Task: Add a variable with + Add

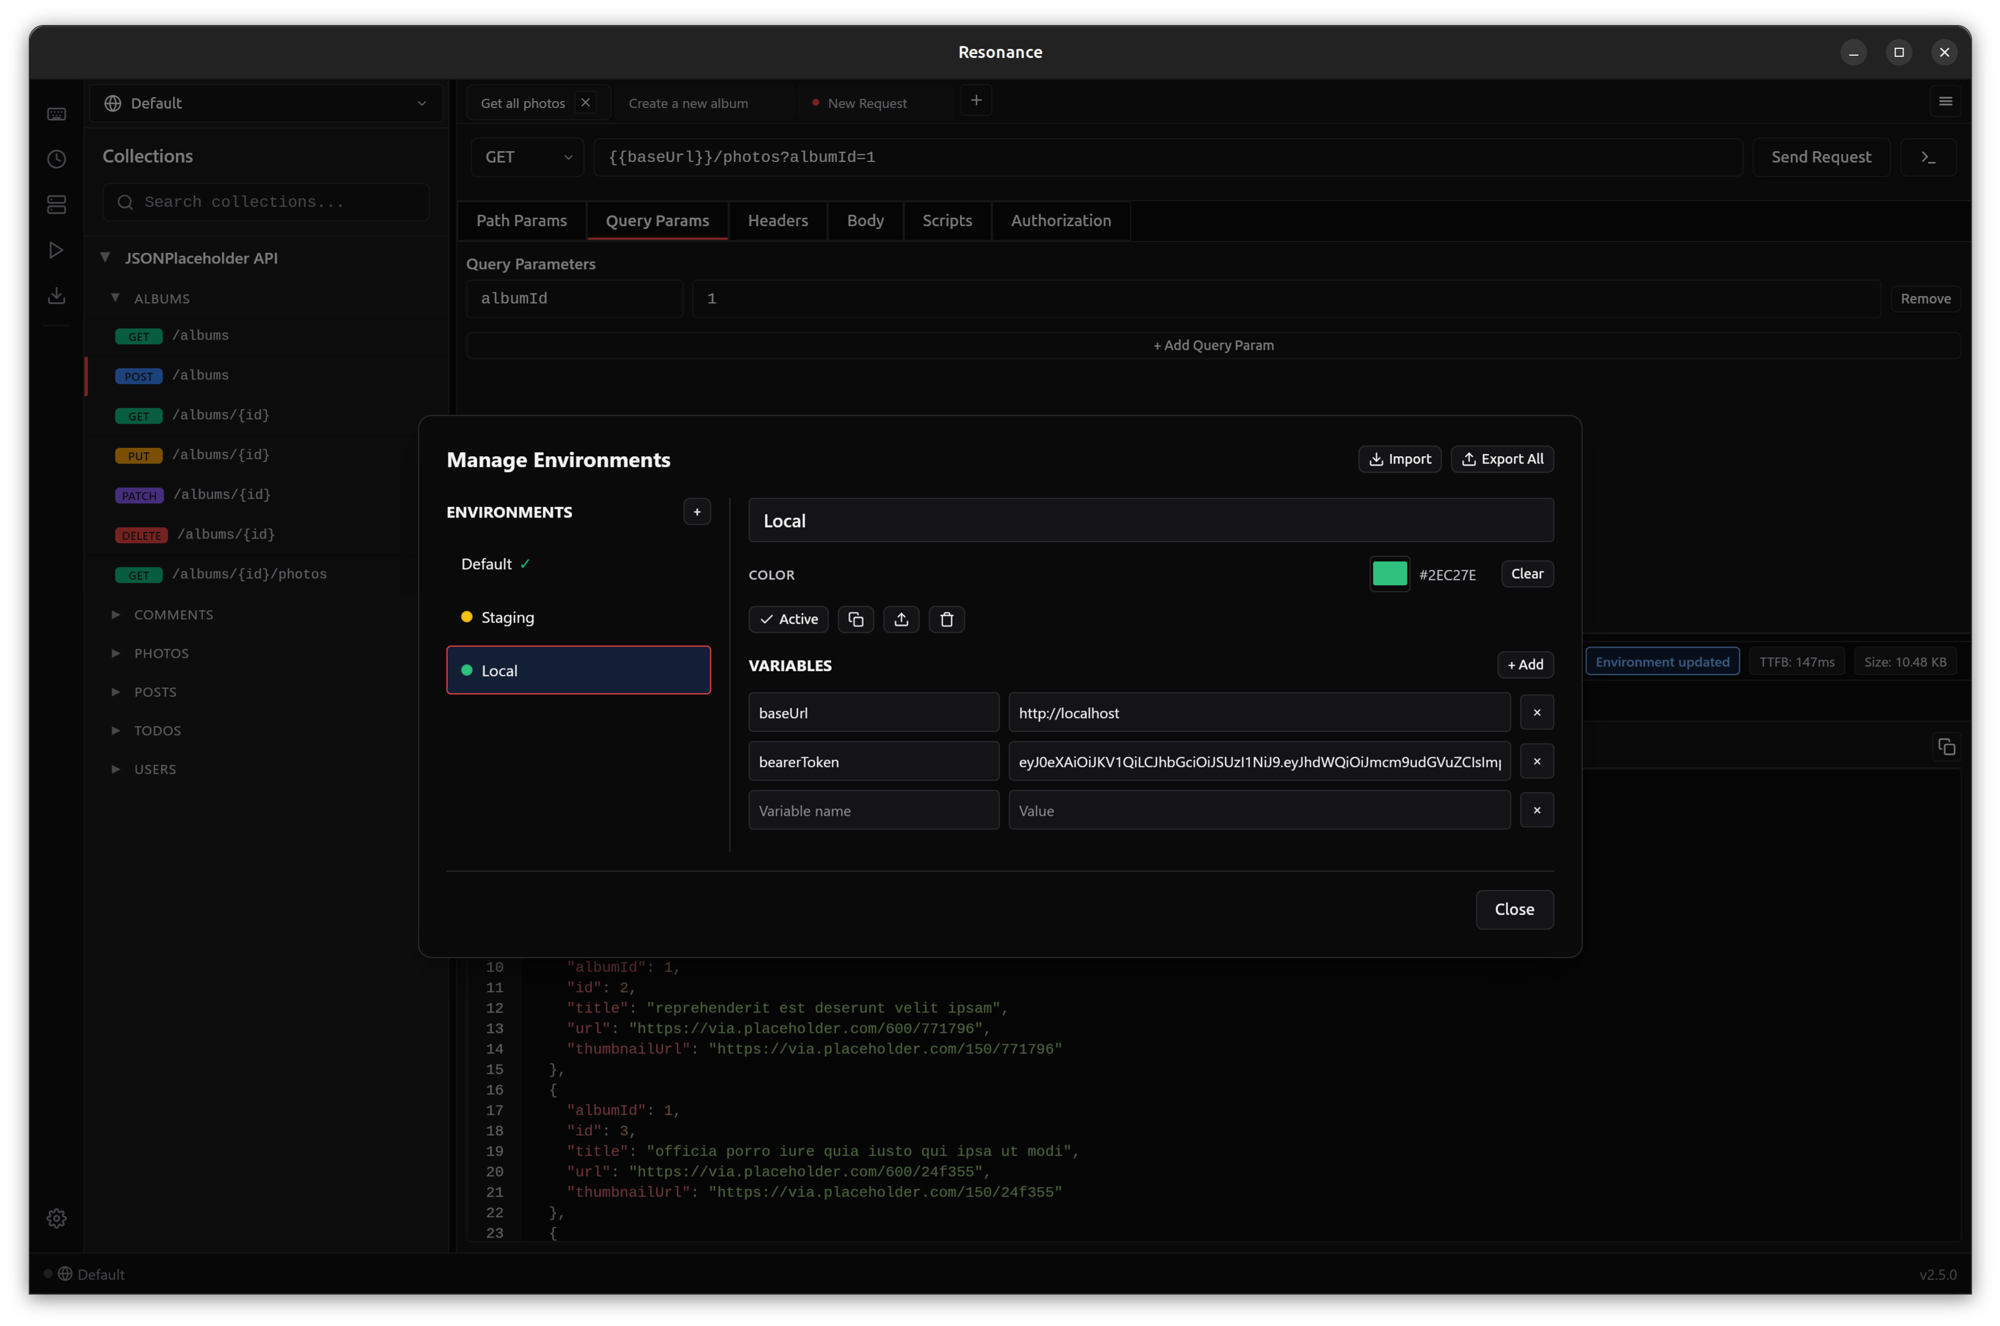Action: pyautogui.click(x=1525, y=665)
